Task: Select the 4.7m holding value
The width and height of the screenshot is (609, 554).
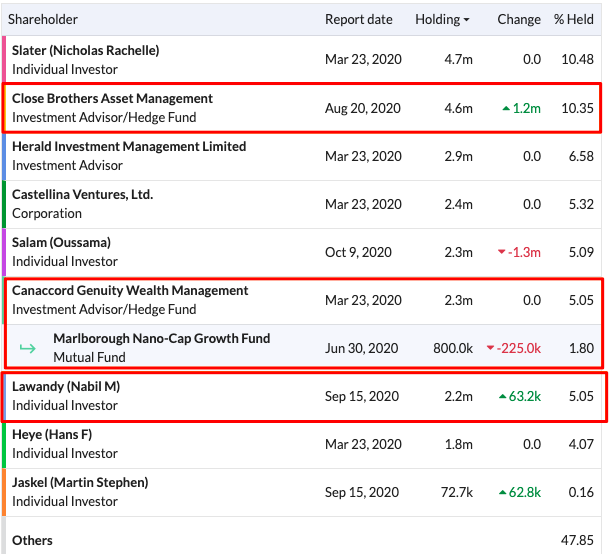Action: point(458,59)
